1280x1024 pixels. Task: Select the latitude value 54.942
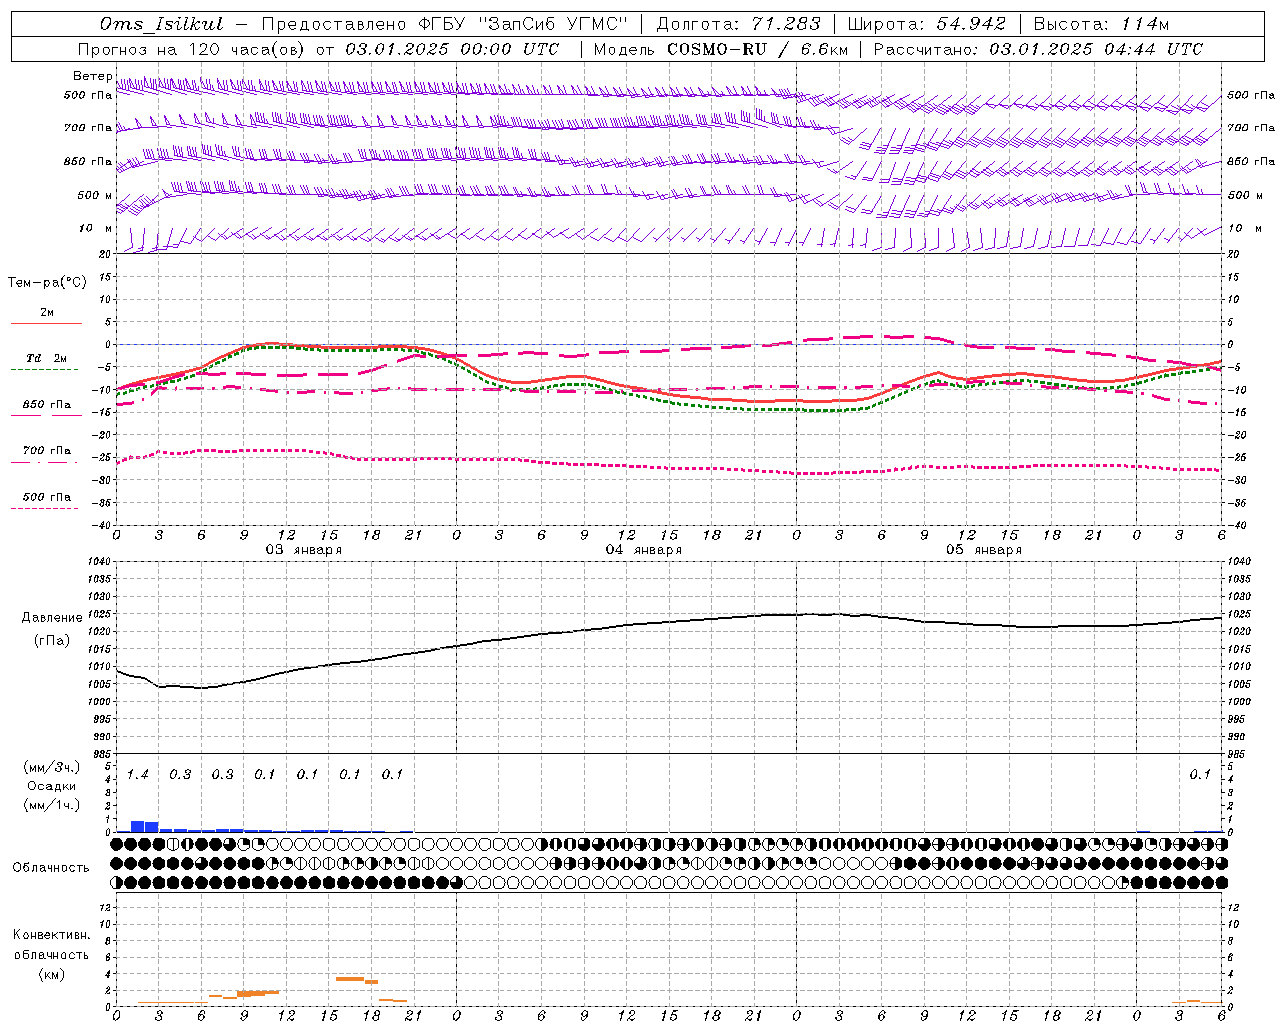971,24
